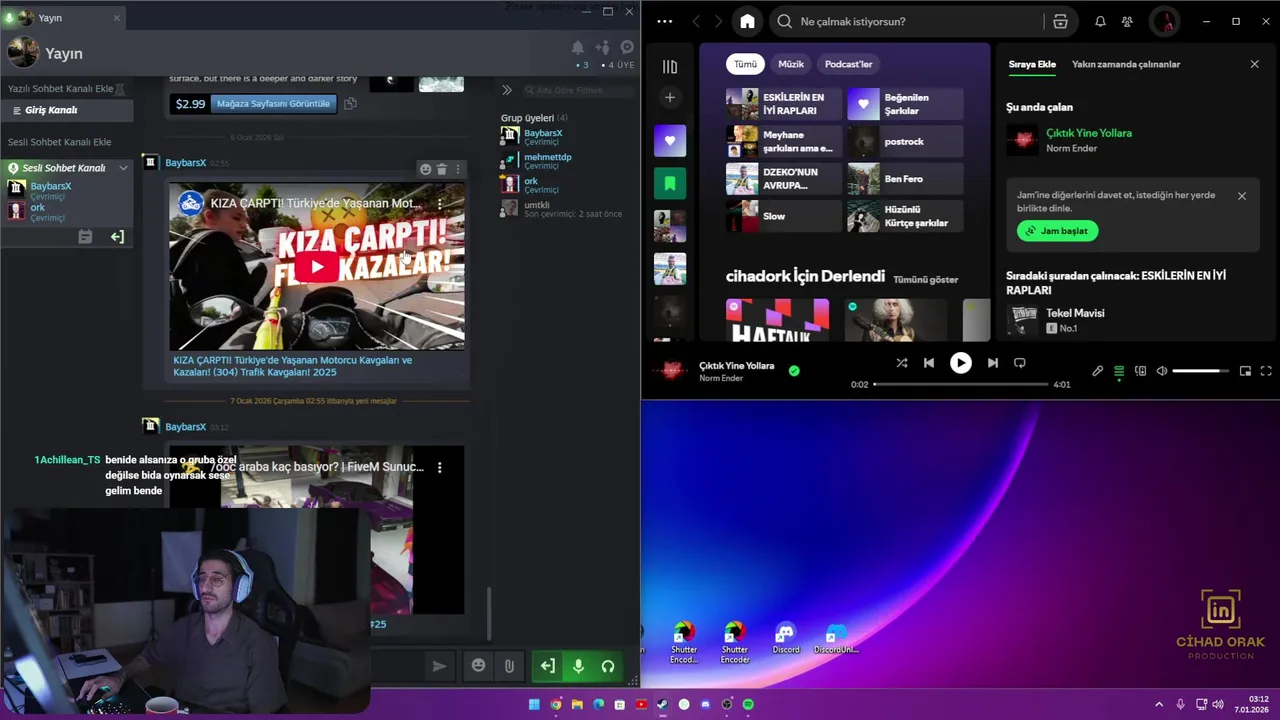Click Tümünü göster link
Image resolution: width=1280 pixels, height=720 pixels.
pyautogui.click(x=925, y=279)
